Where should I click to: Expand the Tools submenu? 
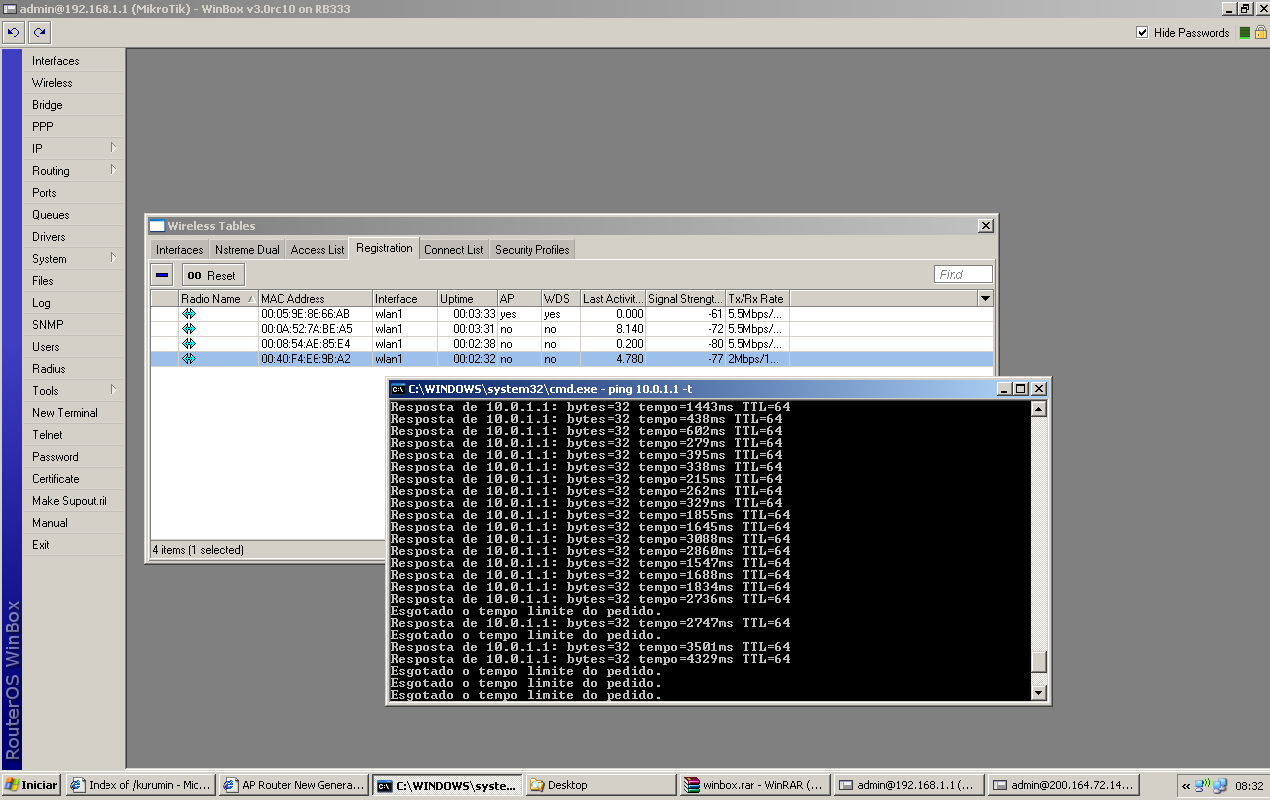coord(114,390)
